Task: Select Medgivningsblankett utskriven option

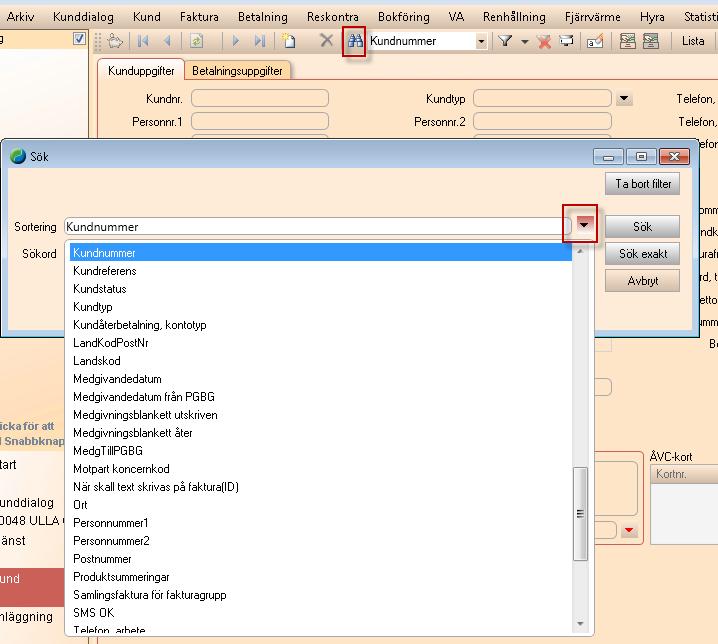Action: click(x=321, y=415)
